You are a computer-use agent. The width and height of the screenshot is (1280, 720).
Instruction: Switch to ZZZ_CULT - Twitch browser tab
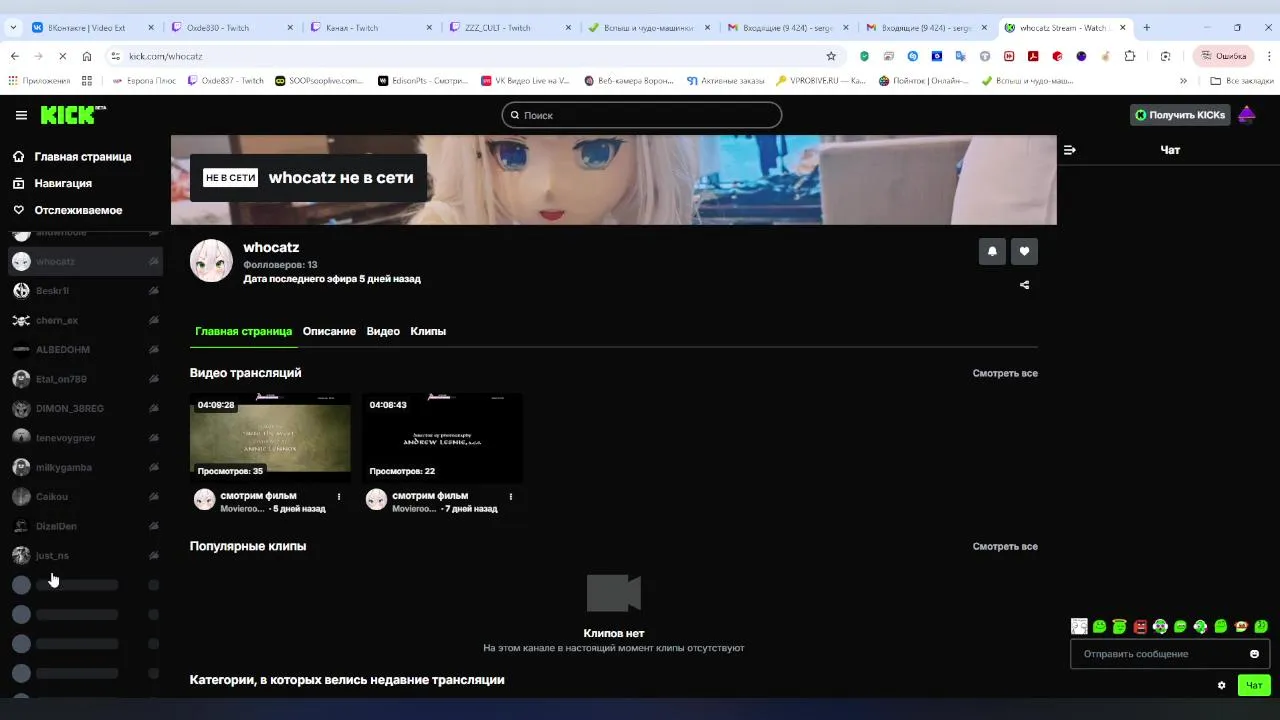tap(508, 28)
